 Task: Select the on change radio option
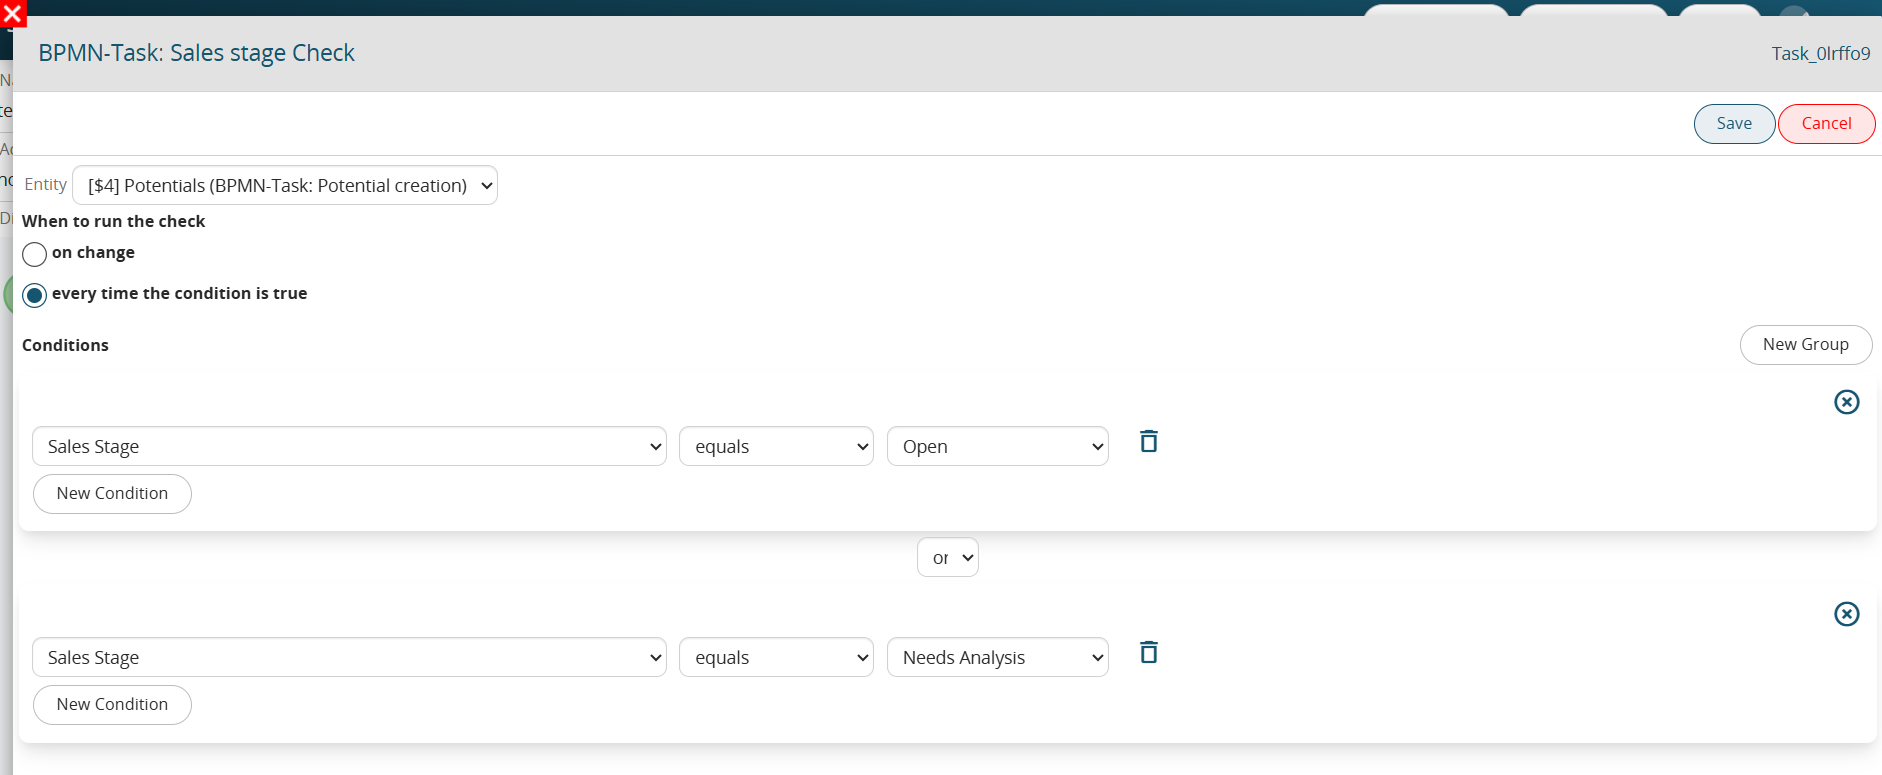pyautogui.click(x=34, y=254)
